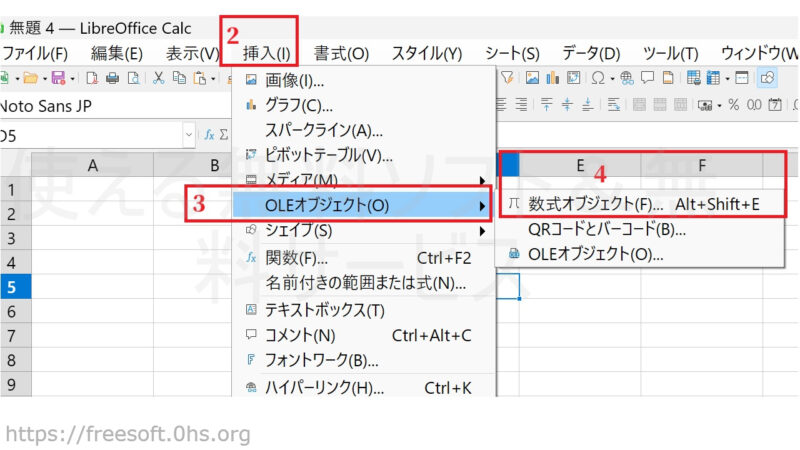The image size is (800, 450).
Task: Open the ツール(T) menu
Action: tap(670, 53)
